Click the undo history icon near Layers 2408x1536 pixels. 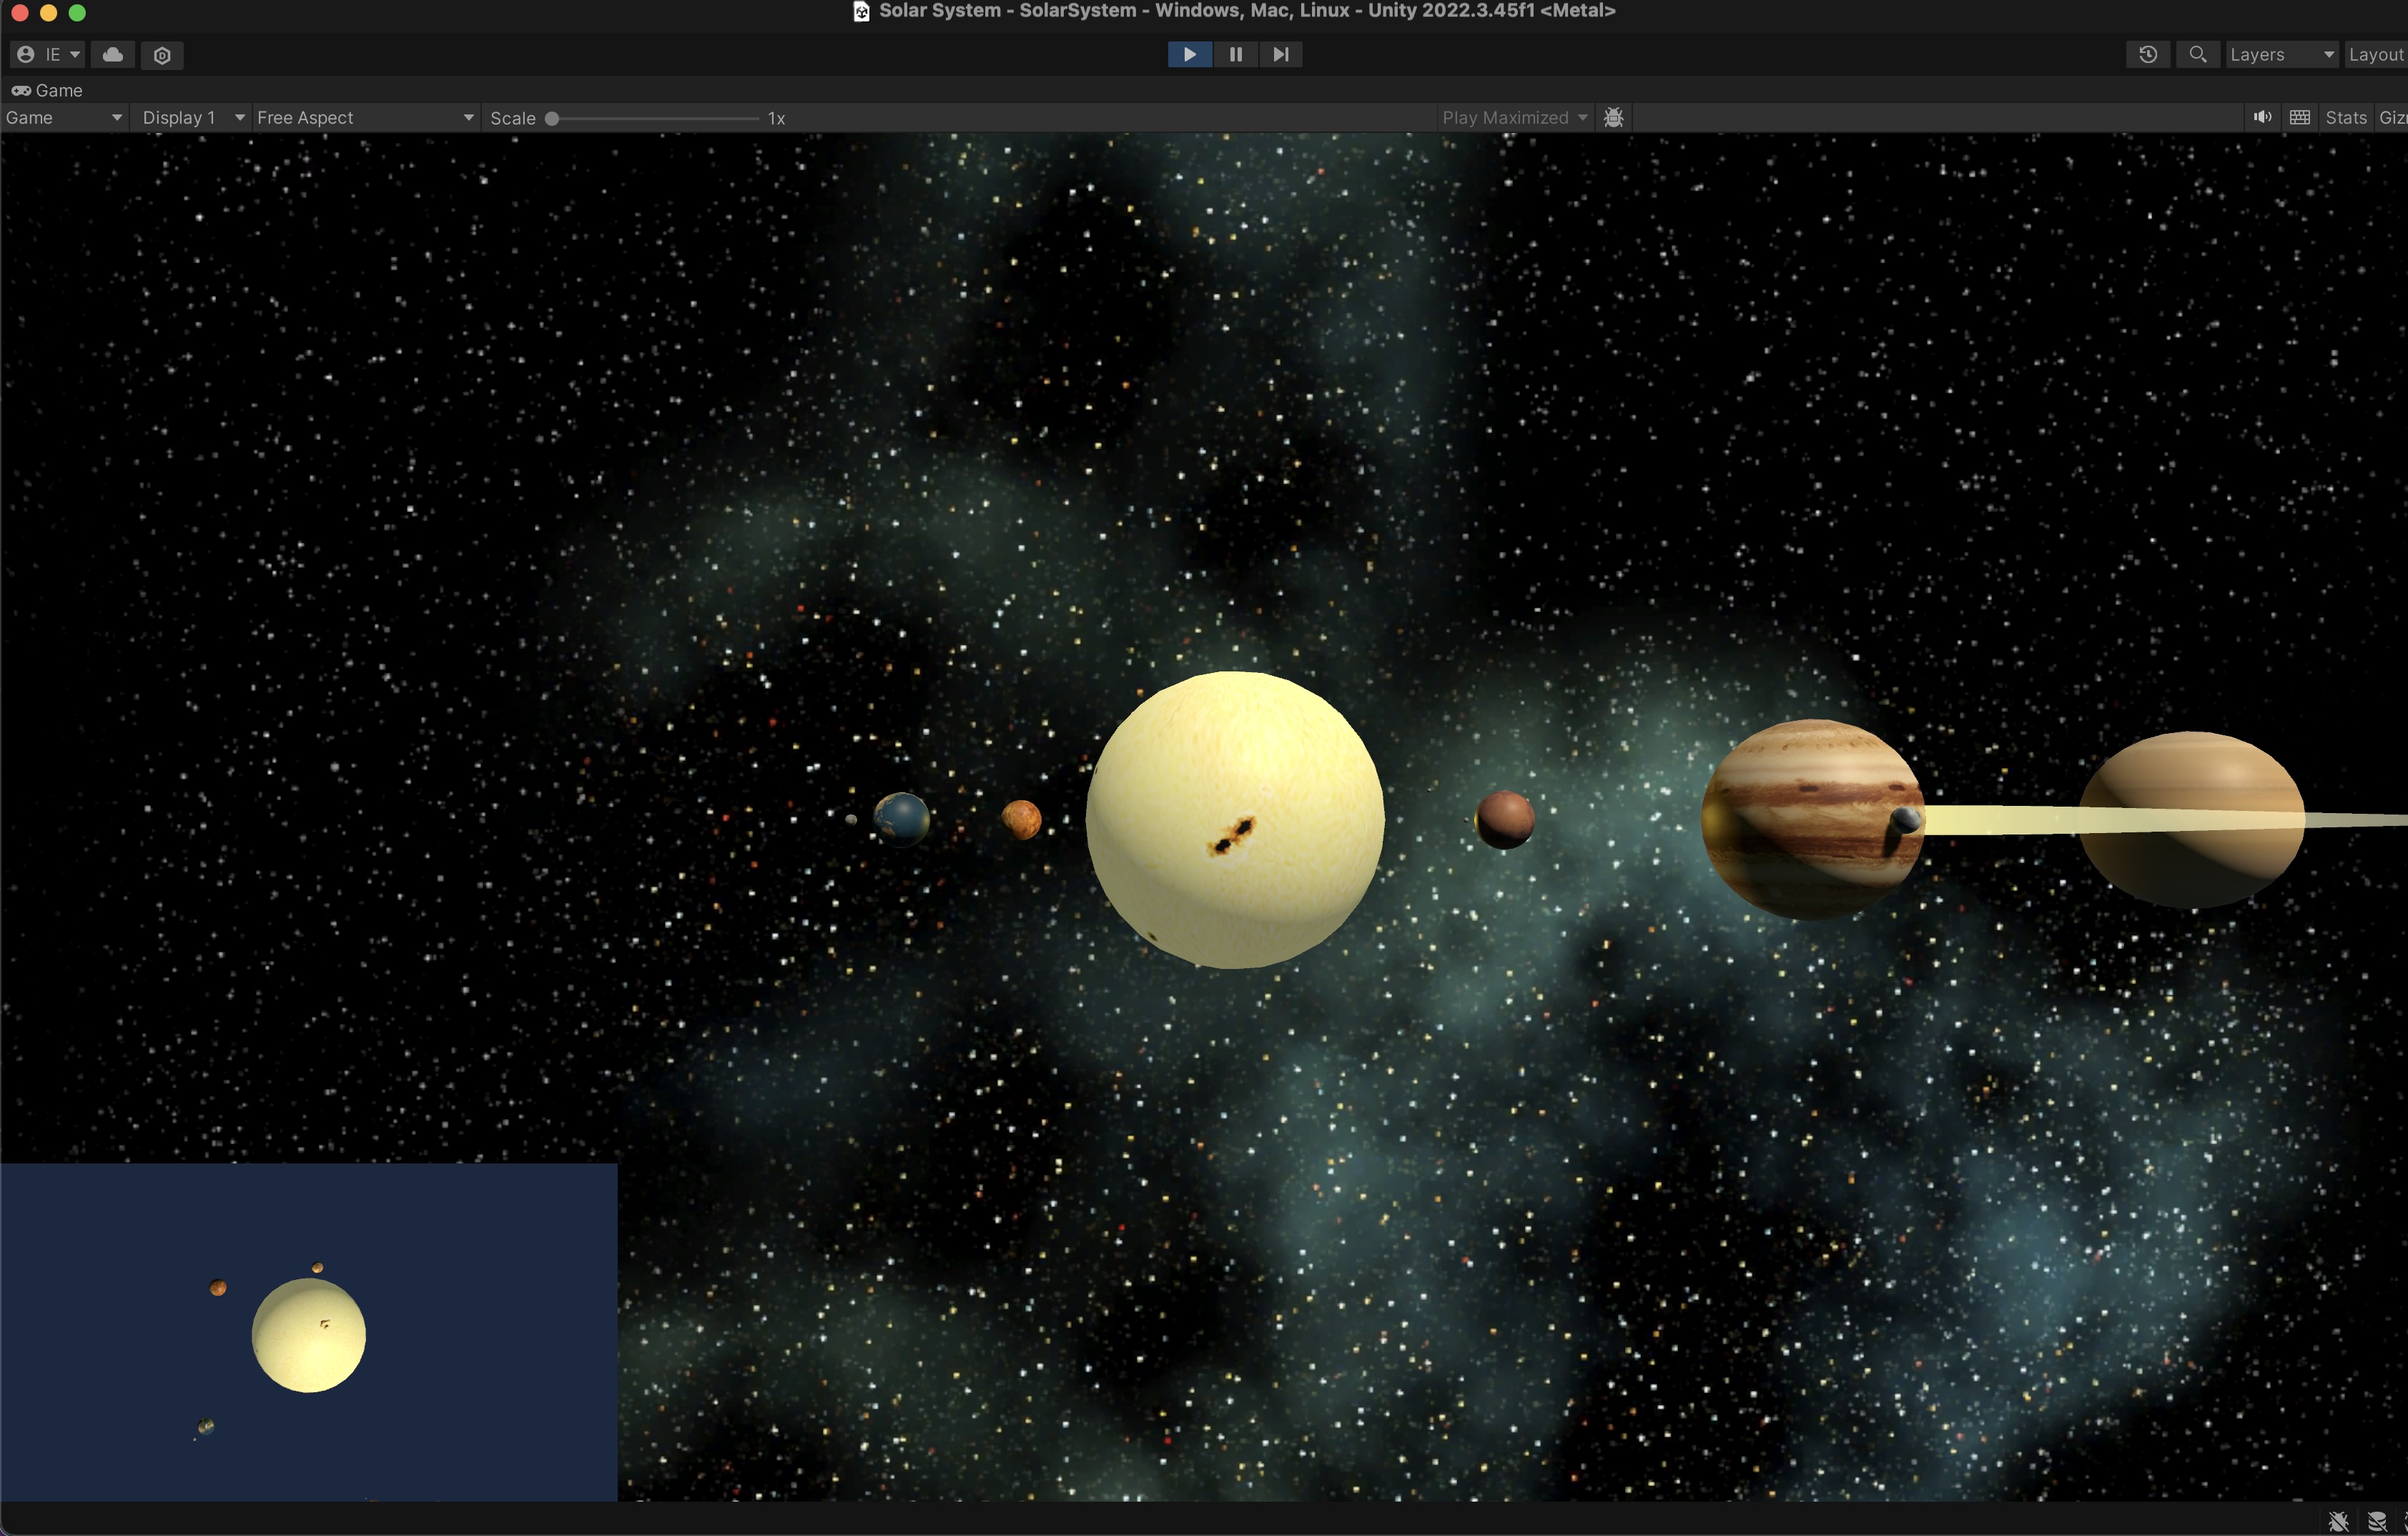(x=2148, y=54)
